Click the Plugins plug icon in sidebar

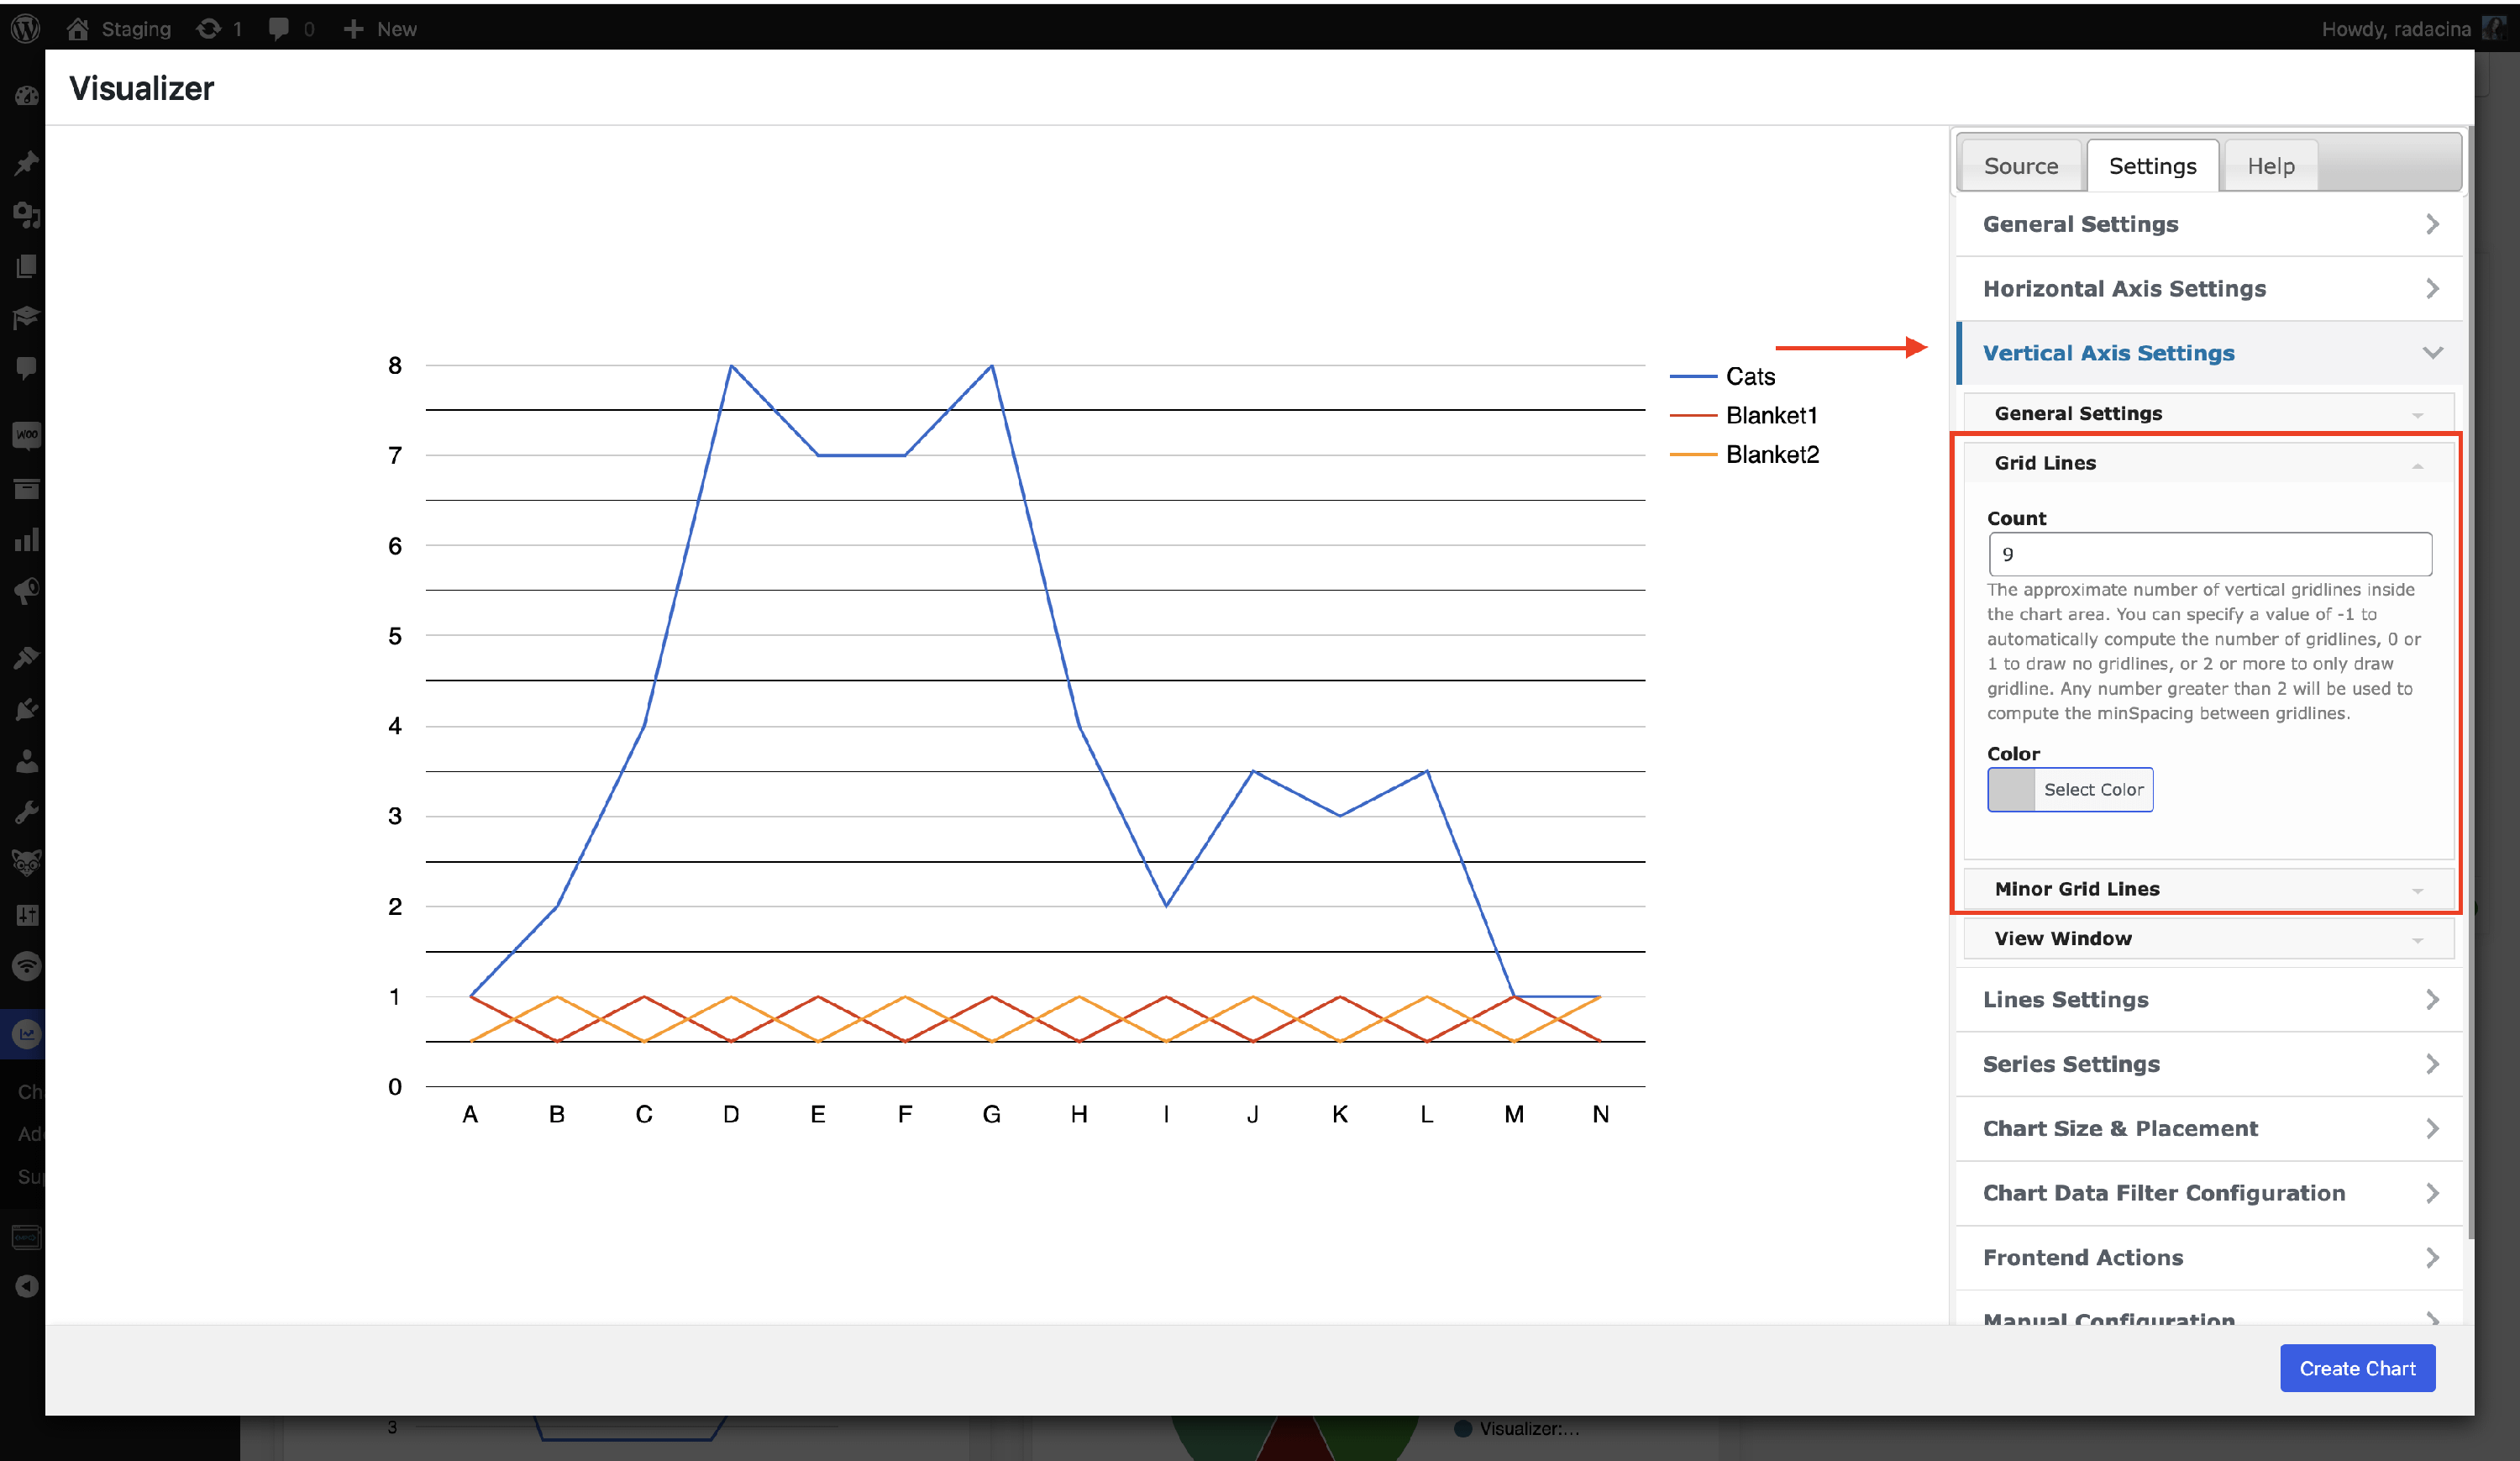[x=27, y=710]
